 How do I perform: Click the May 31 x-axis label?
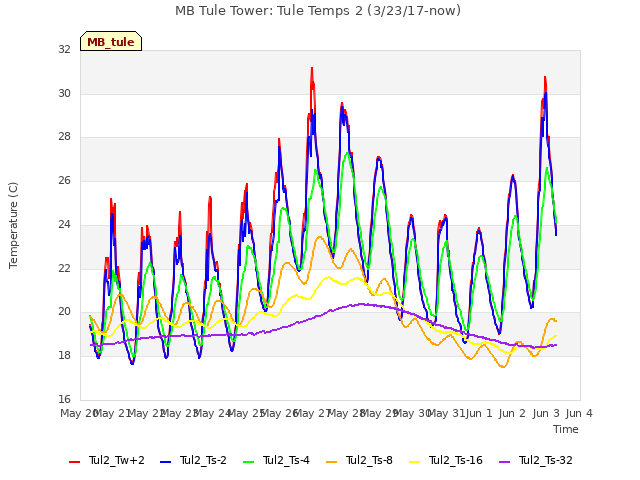pyautogui.click(x=446, y=413)
